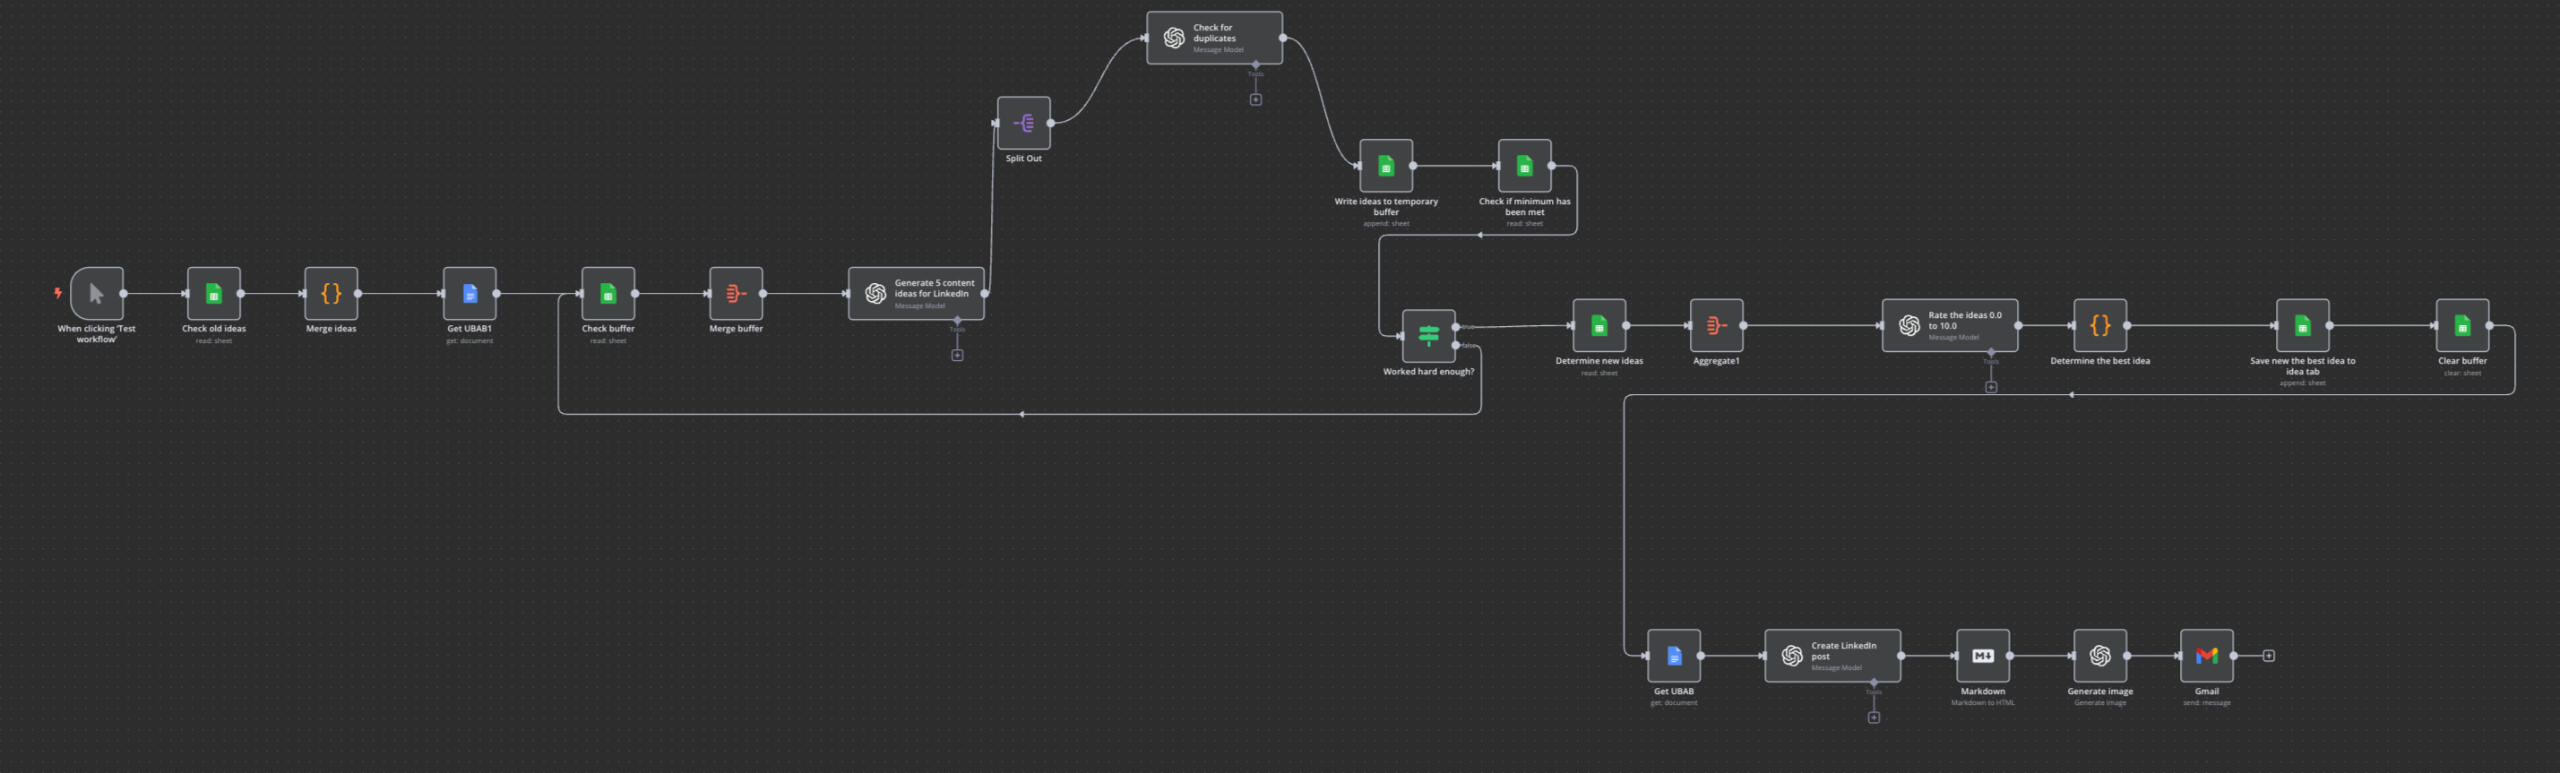Add a tool below 'Create LinkedIn post'
The image size is (2560, 773).
(x=1874, y=717)
